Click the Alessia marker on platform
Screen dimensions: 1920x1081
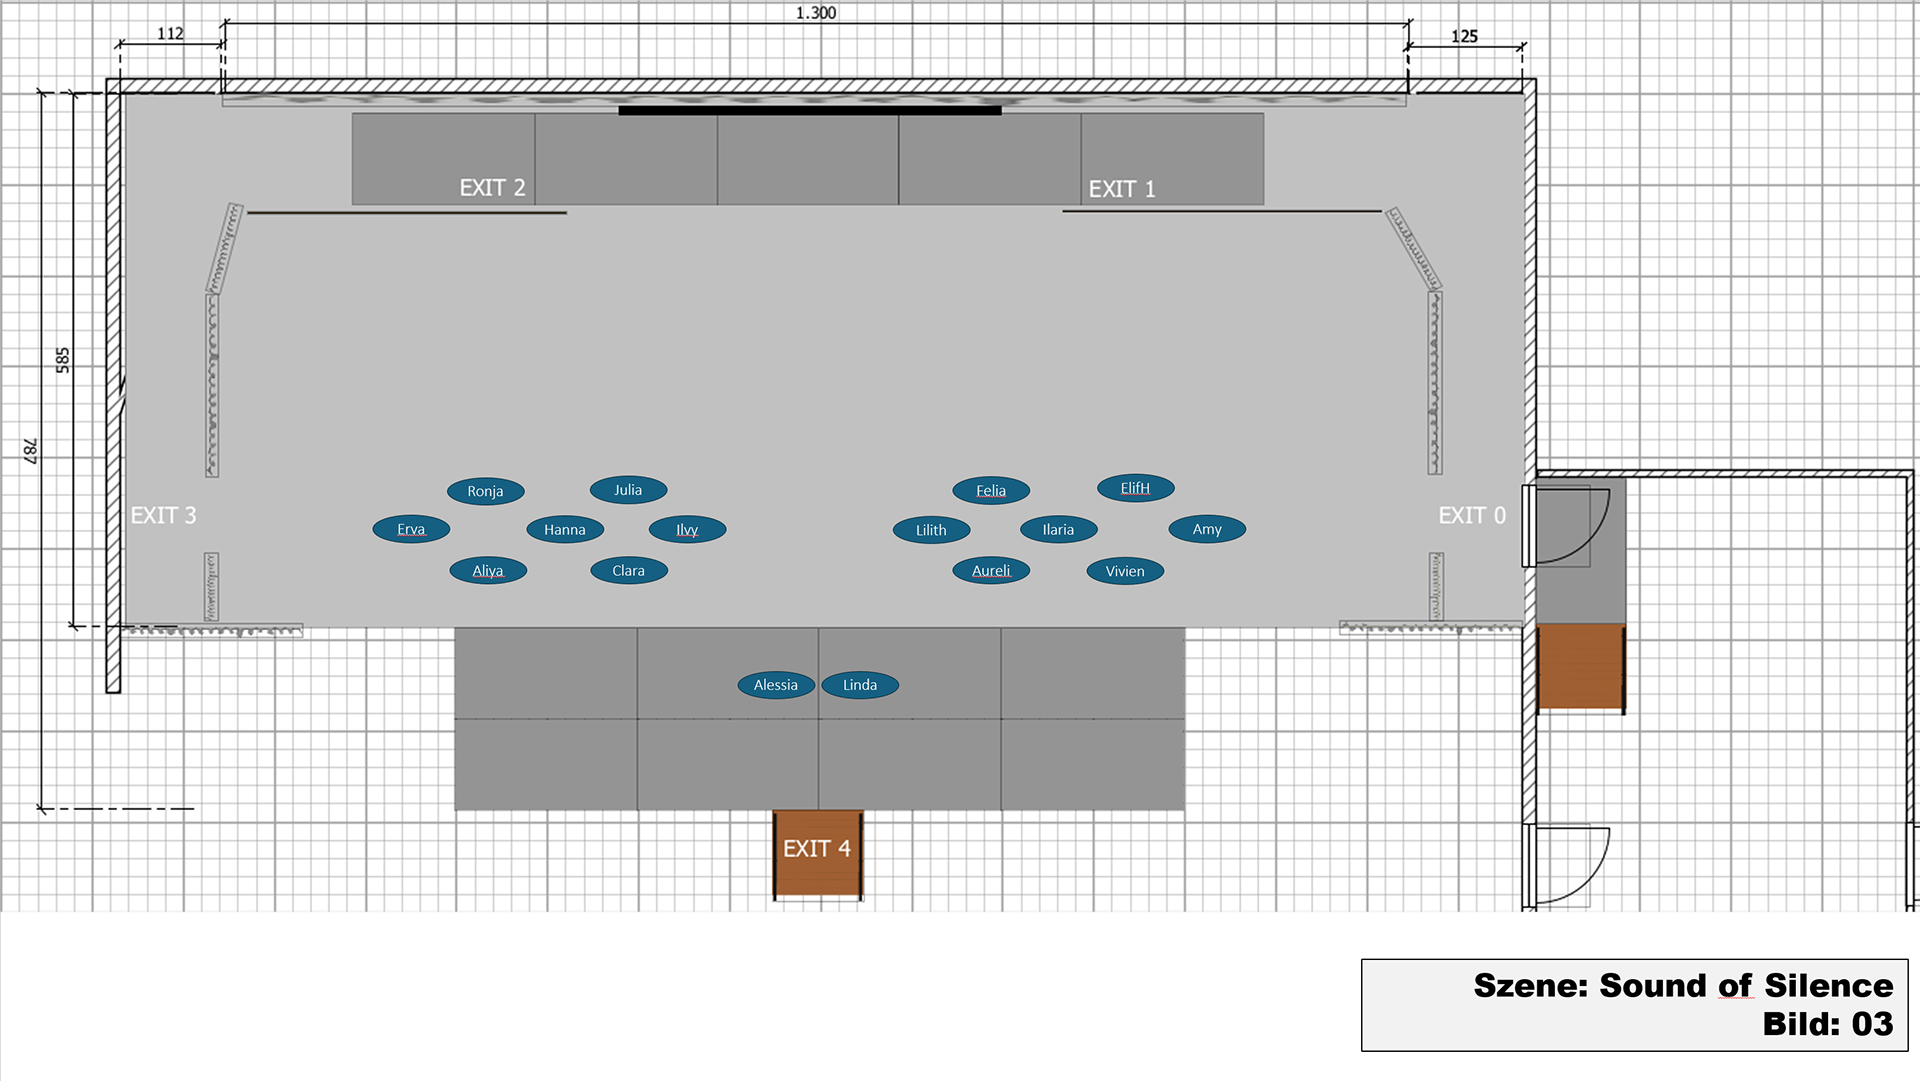776,685
